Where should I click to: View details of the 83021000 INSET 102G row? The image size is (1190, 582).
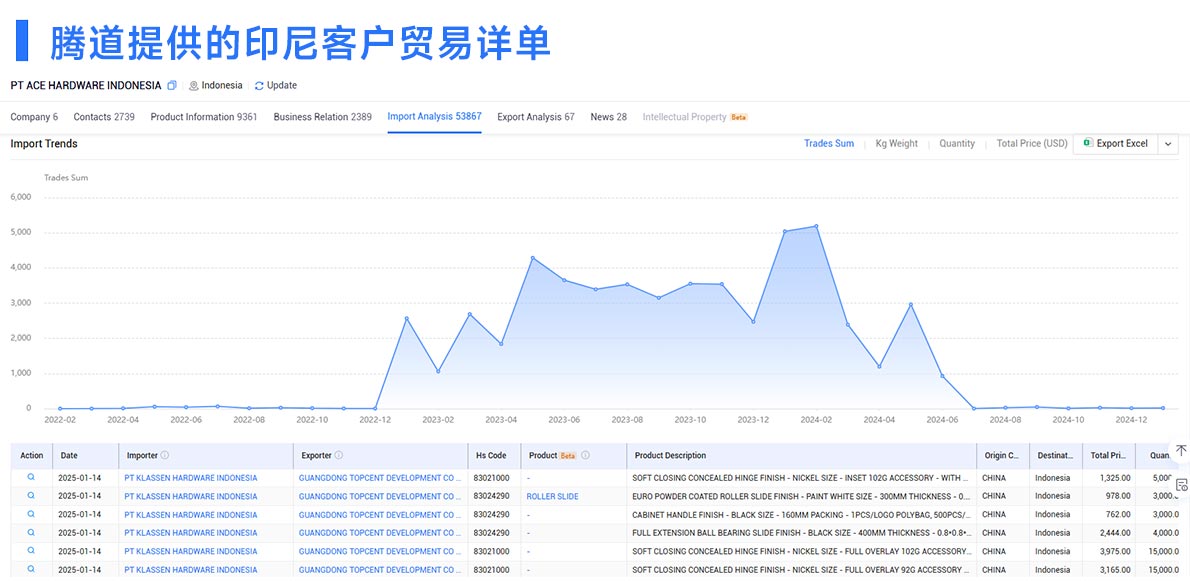click(31, 477)
